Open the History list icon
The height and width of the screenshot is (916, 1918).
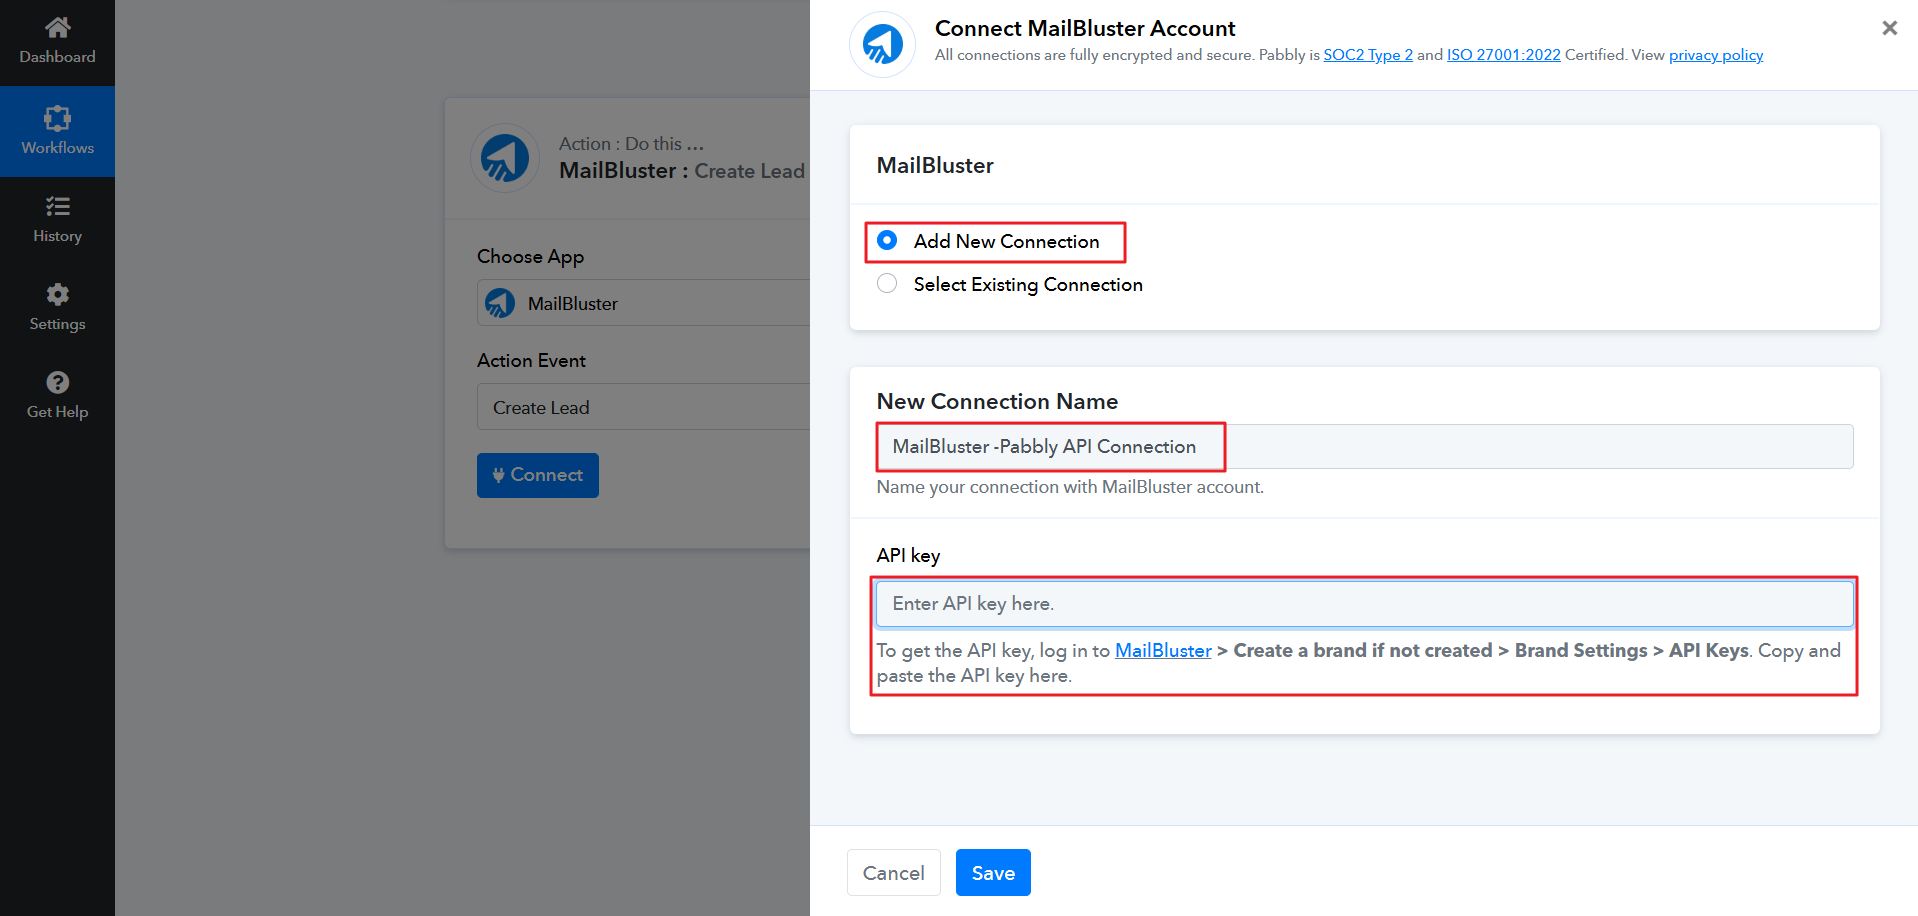(x=57, y=207)
